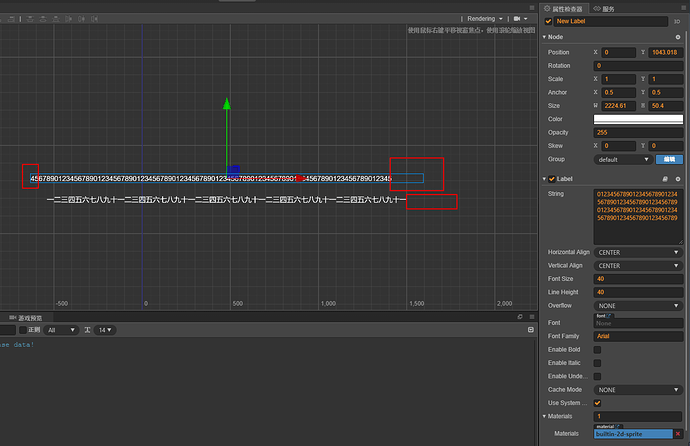This screenshot has height=446, width=690.
Task: Collapse the Node section
Action: pyautogui.click(x=544, y=37)
